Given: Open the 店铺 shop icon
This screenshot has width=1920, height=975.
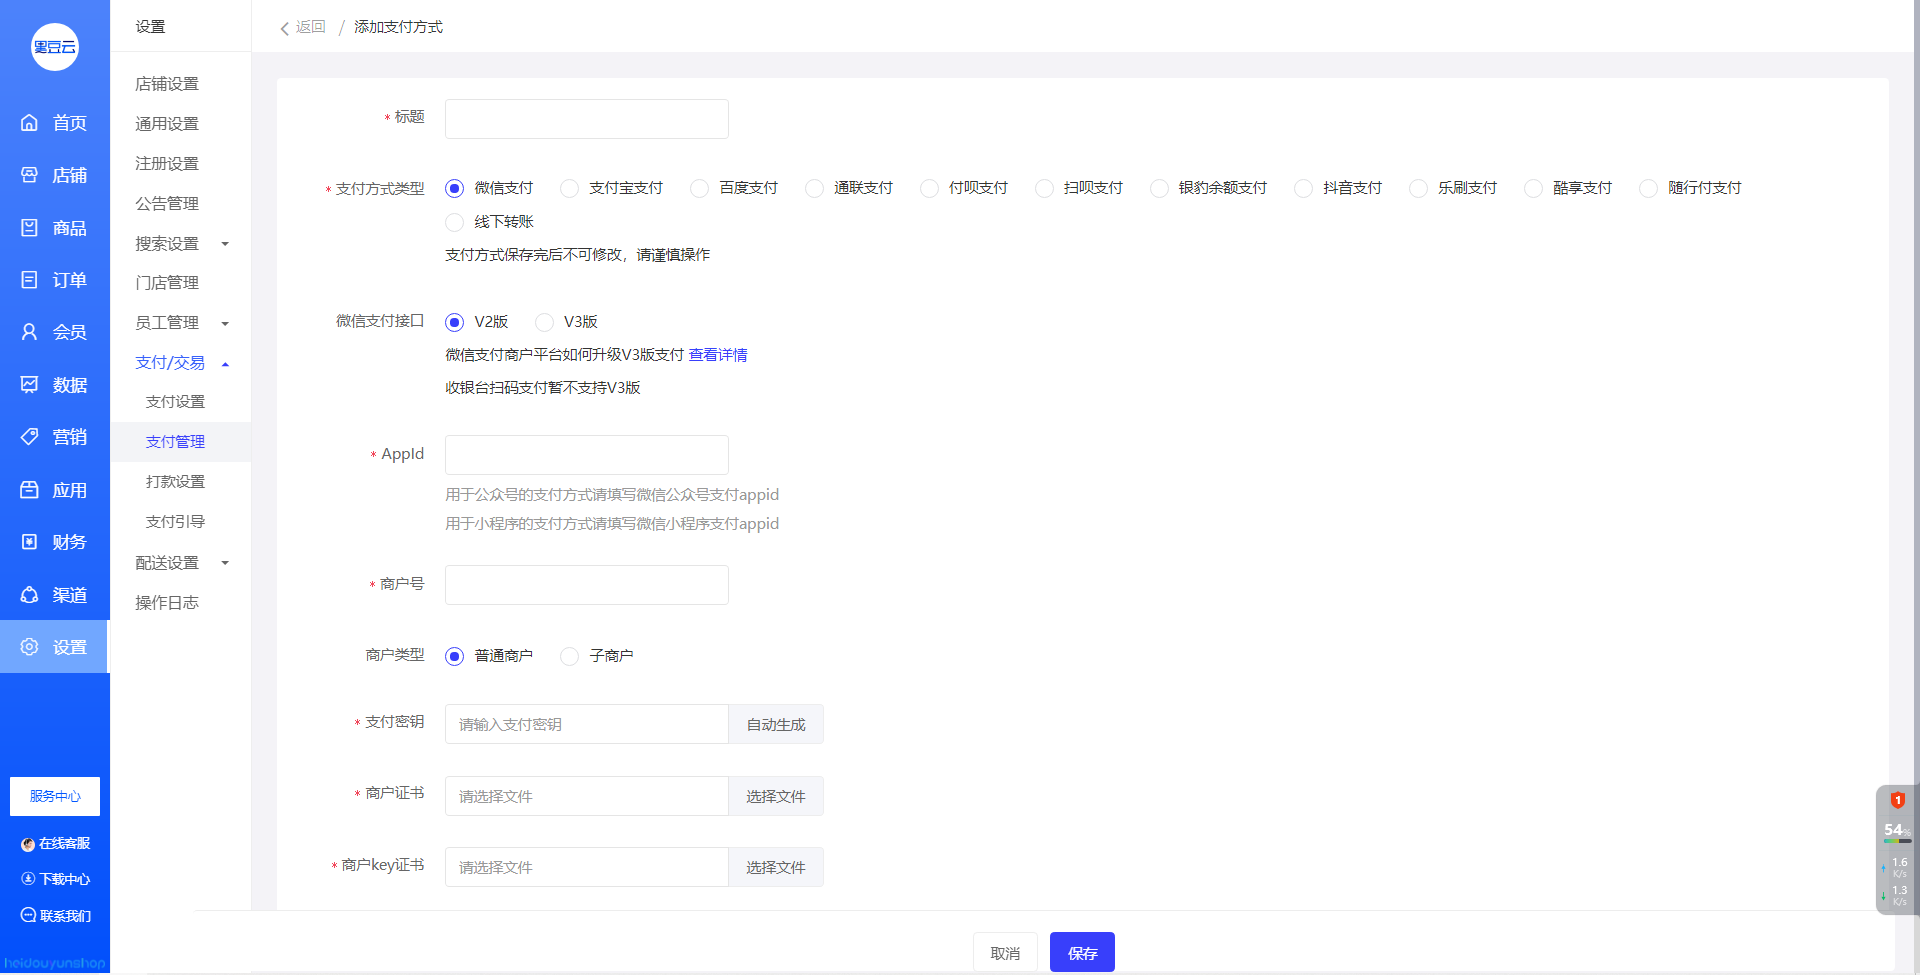Looking at the screenshot, I should point(29,175).
